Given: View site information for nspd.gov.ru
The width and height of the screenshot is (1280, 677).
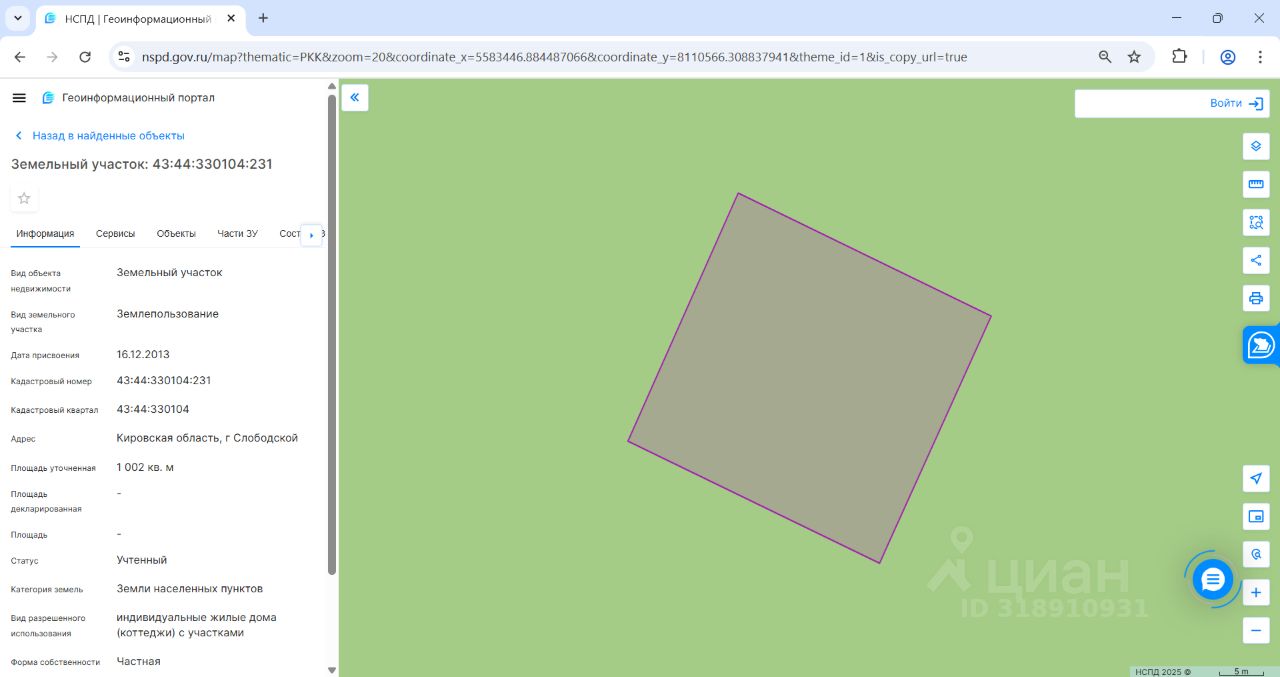Looking at the screenshot, I should [124, 57].
